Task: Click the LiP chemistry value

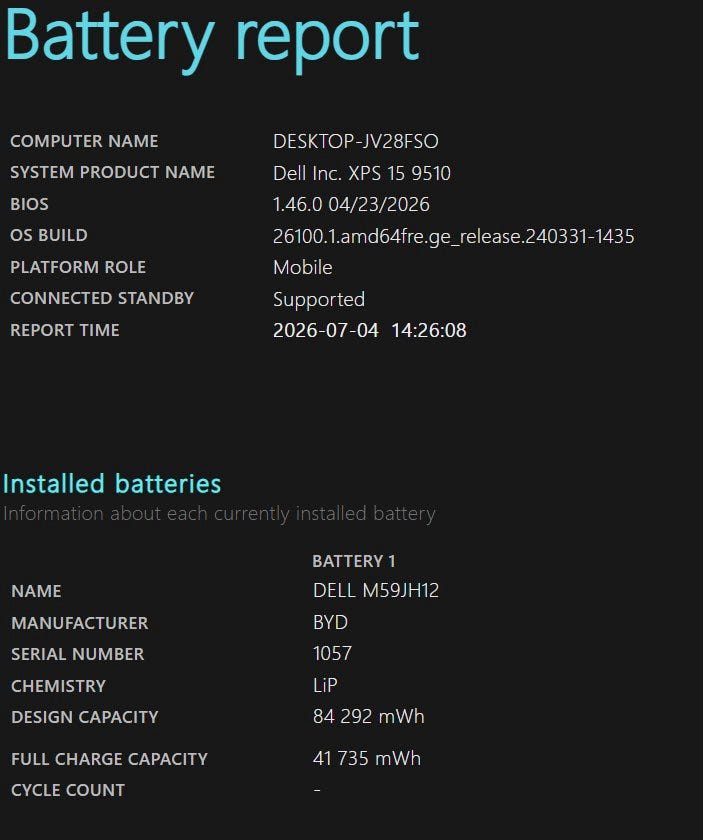Action: tap(325, 685)
